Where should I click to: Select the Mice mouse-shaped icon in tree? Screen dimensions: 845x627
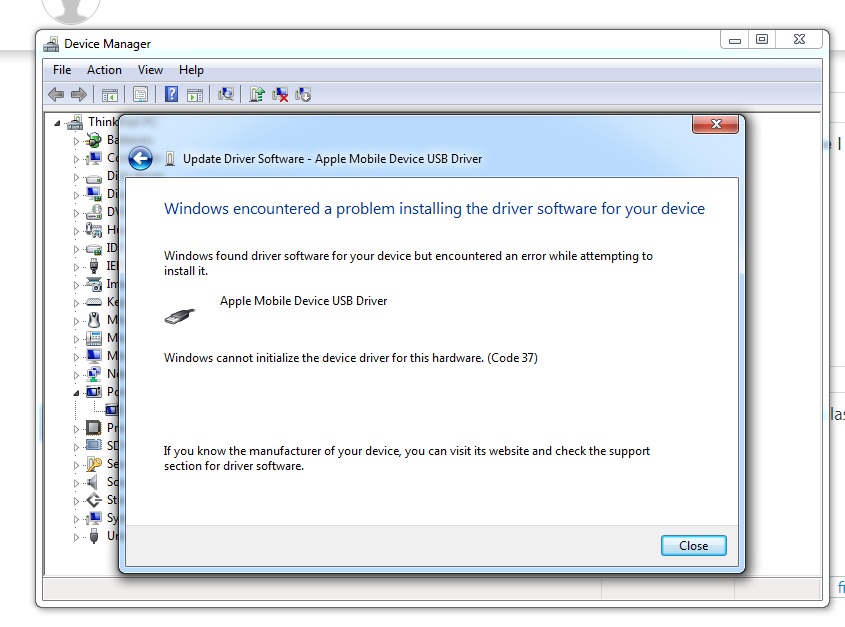[x=94, y=320]
